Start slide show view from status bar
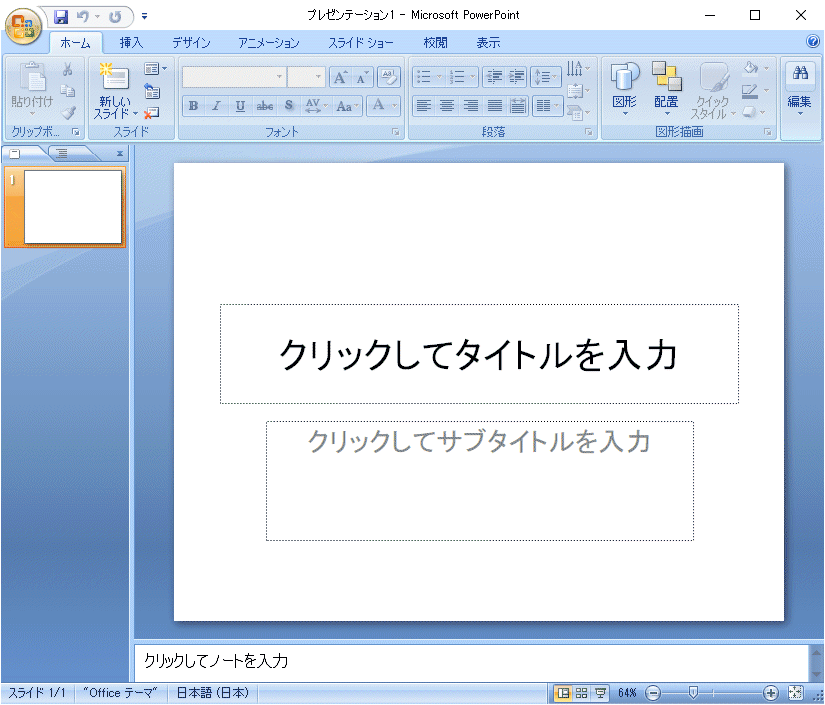 pos(600,693)
